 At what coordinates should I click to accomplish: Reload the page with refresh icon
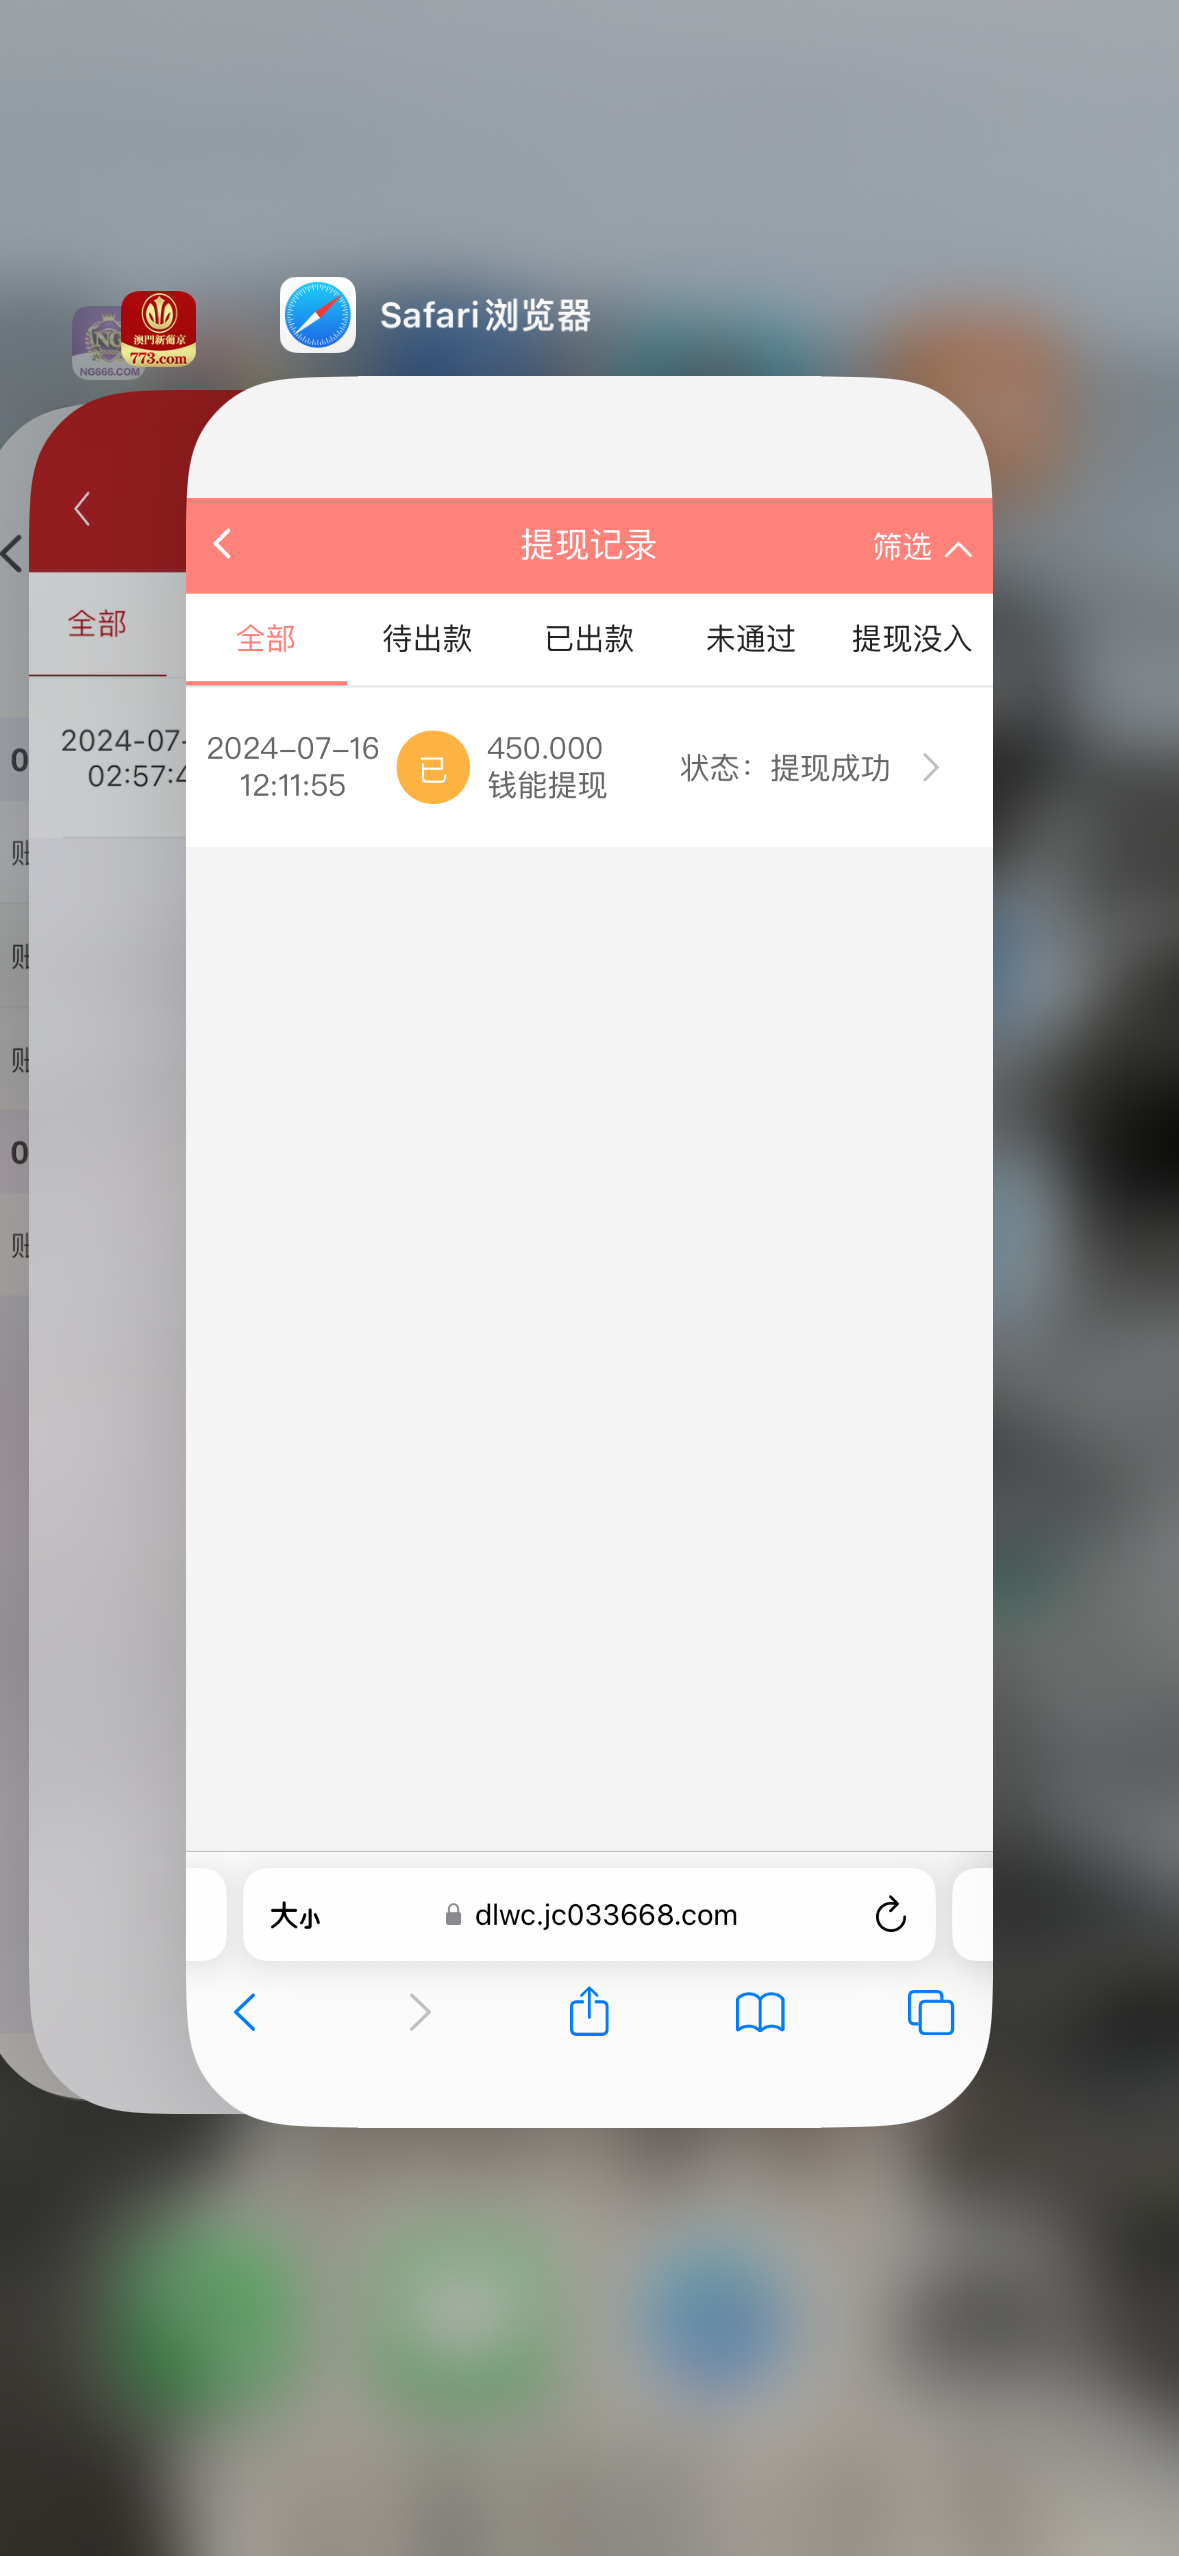(889, 1914)
